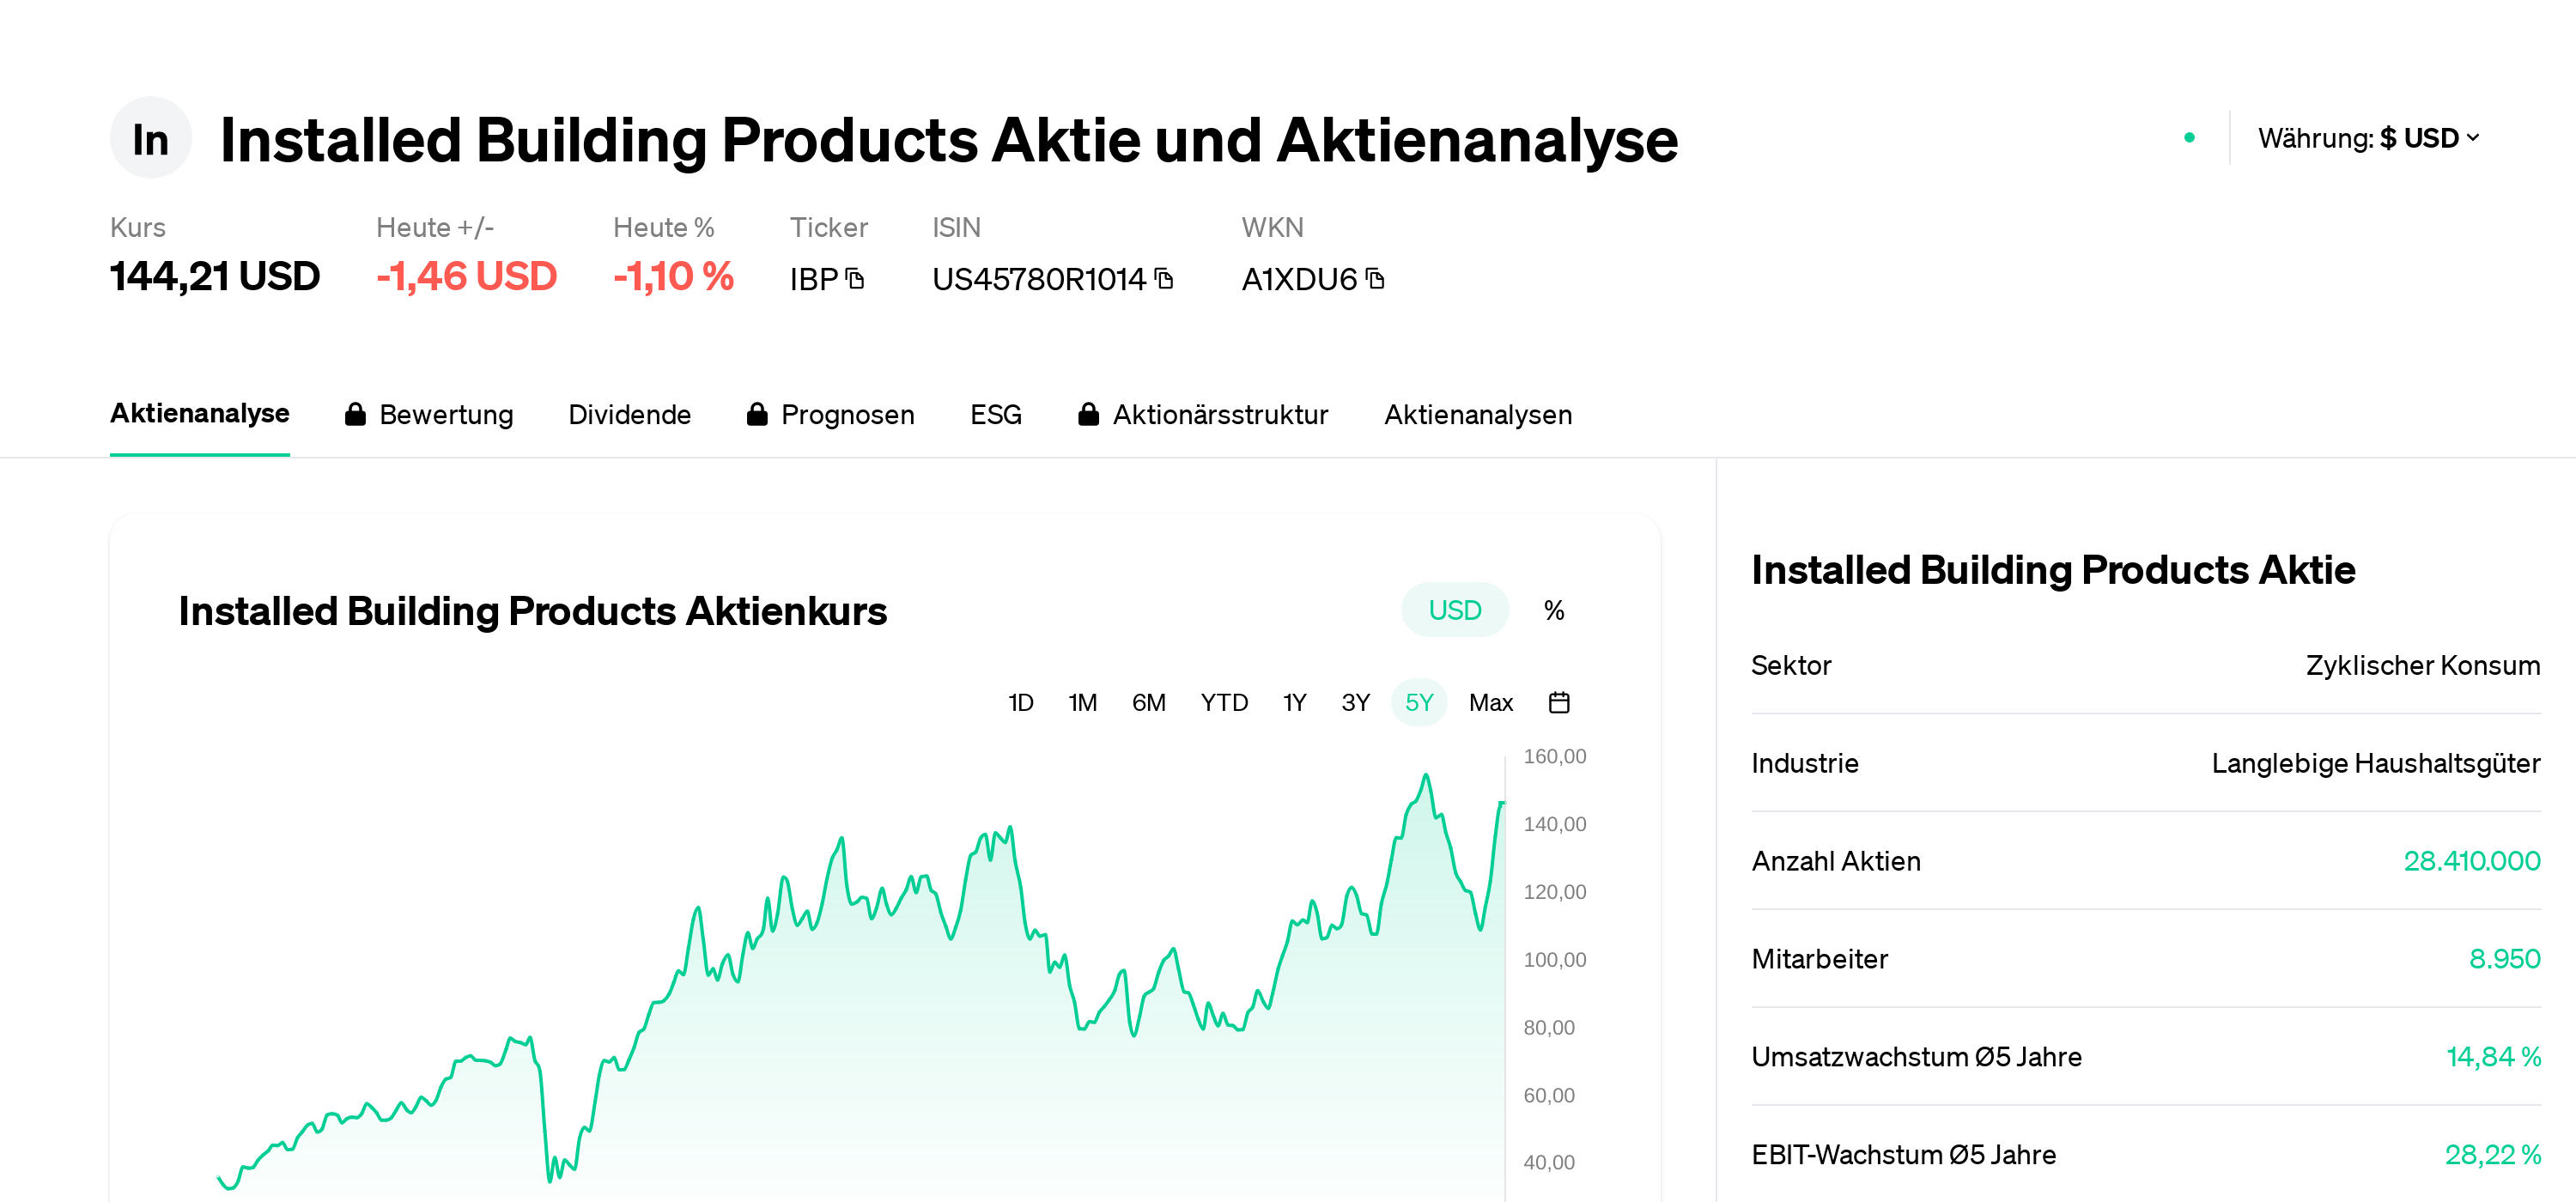This screenshot has height=1202, width=2576.
Task: Open the Dividende tab
Action: pos(629,415)
